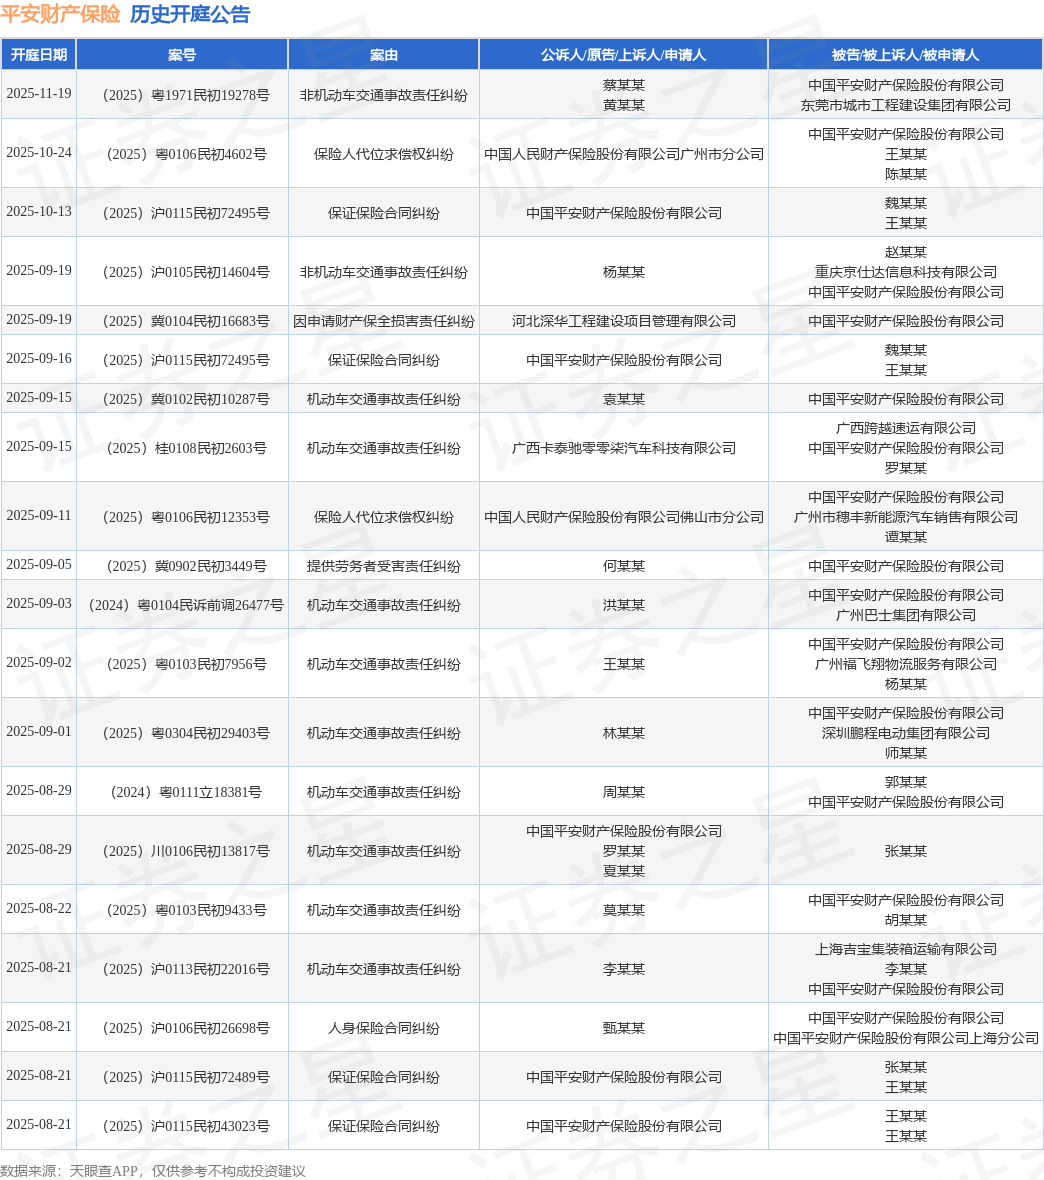
Task: Click defendant 深圳鹏程电动集团有限公司
Action: point(906,733)
